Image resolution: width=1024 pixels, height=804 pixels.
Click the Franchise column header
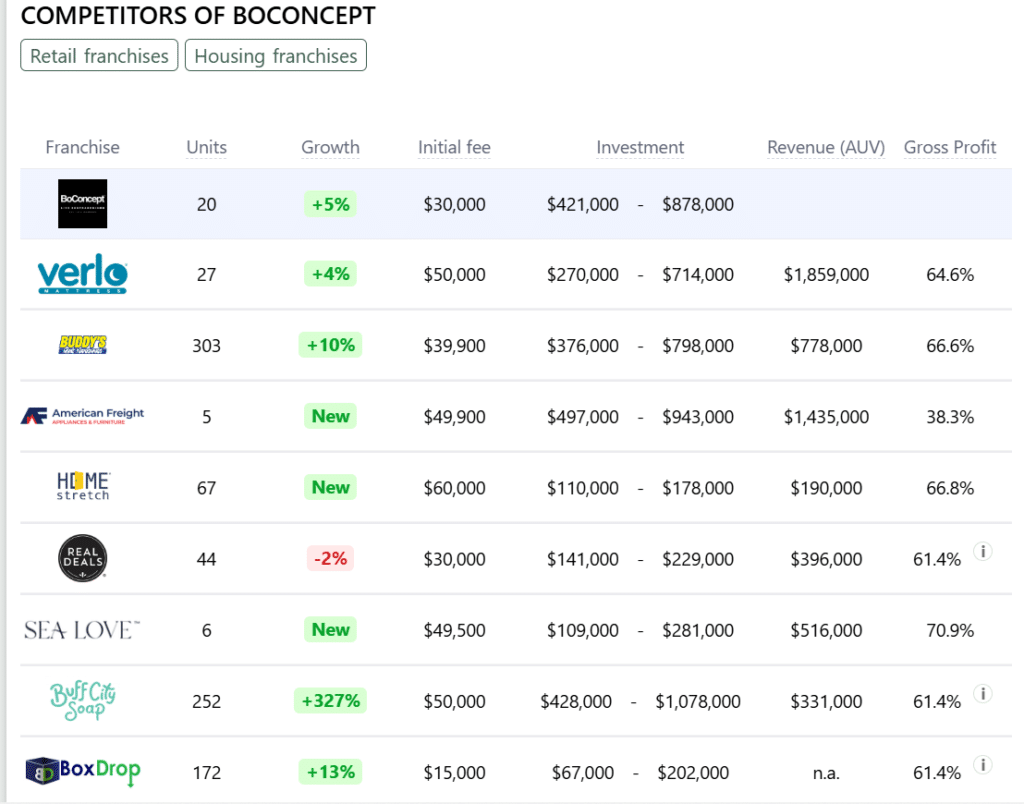click(82, 148)
